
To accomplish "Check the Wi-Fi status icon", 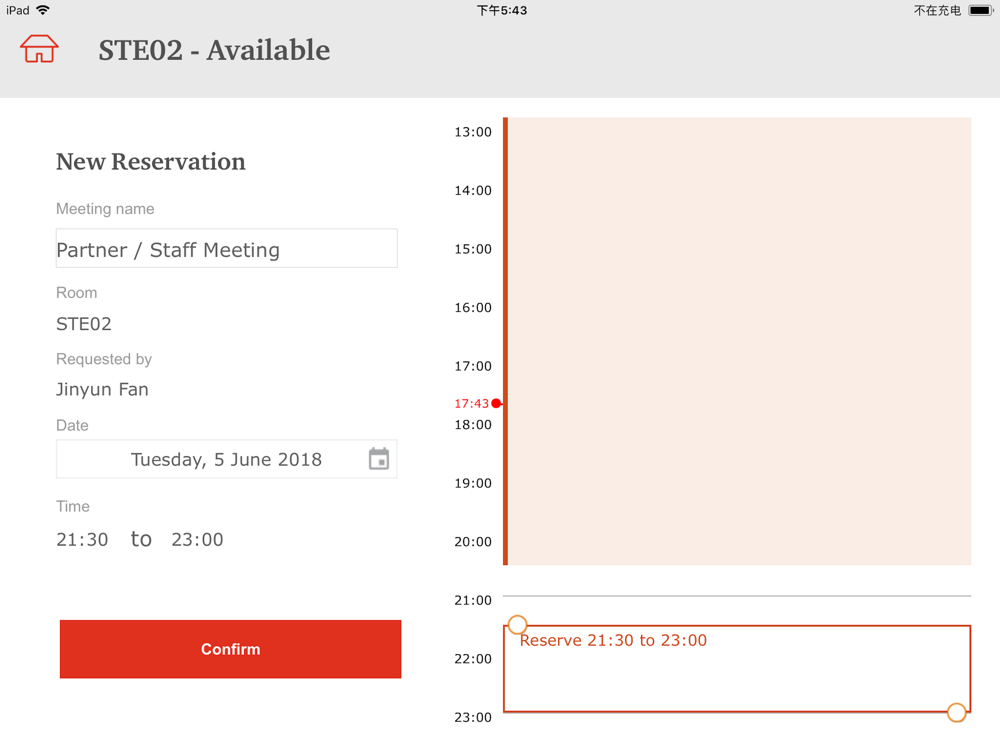I will 43,10.
